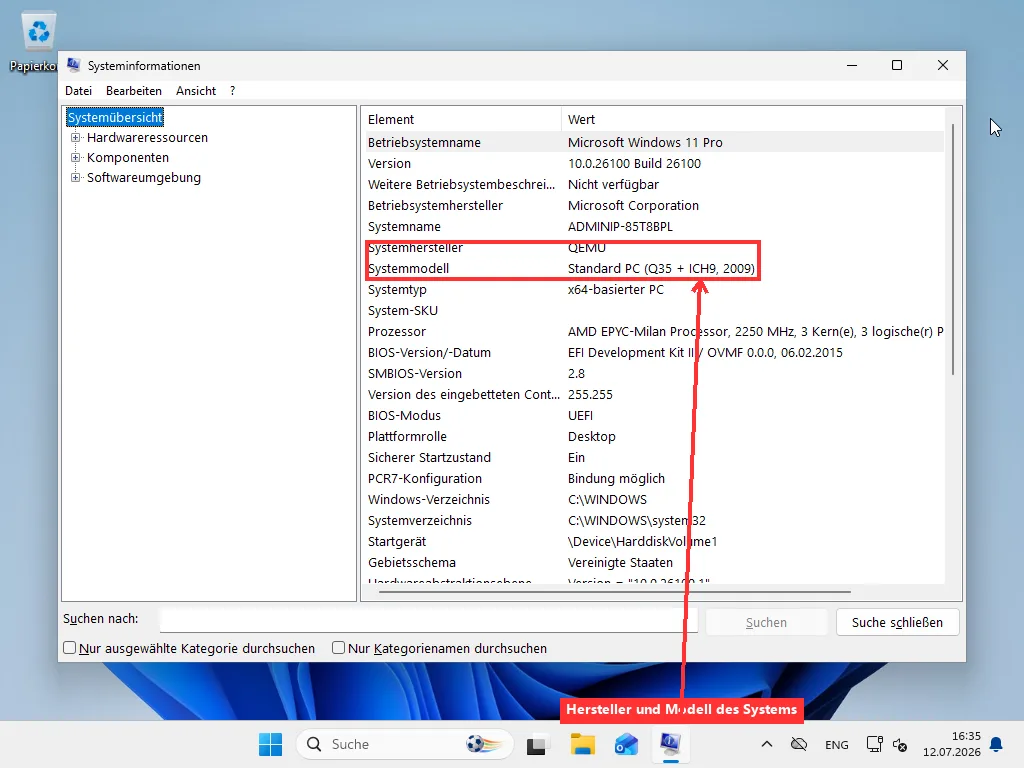
Task: Select the Systemmodell row
Action: 653,268
